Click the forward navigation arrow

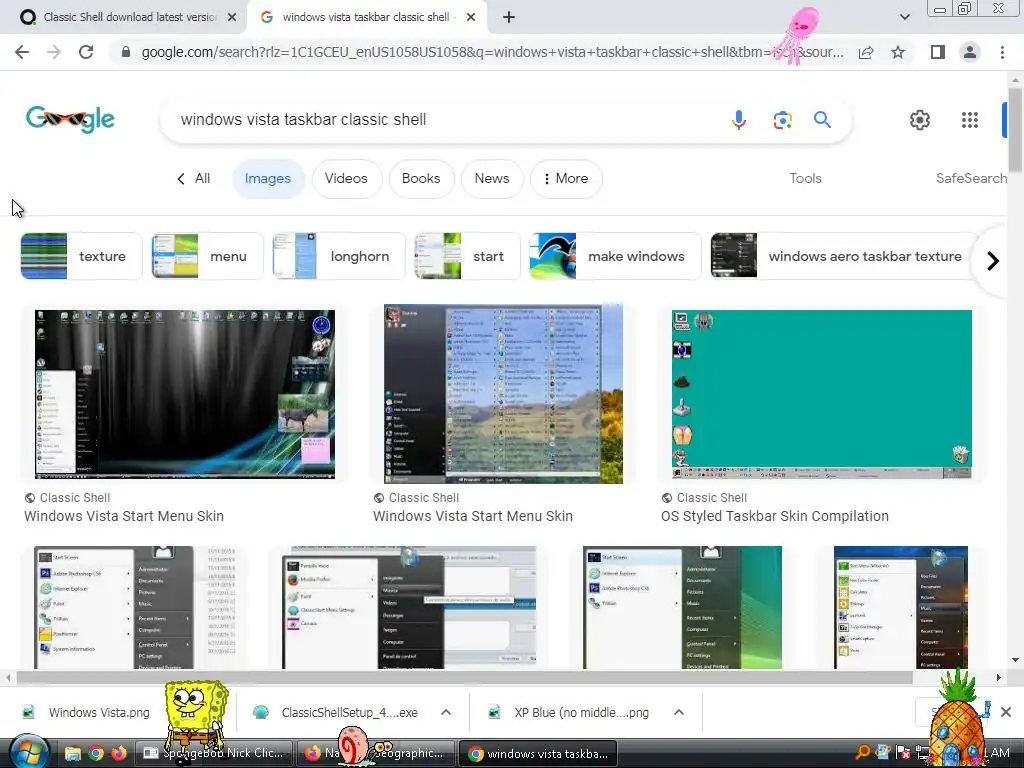tap(54, 52)
